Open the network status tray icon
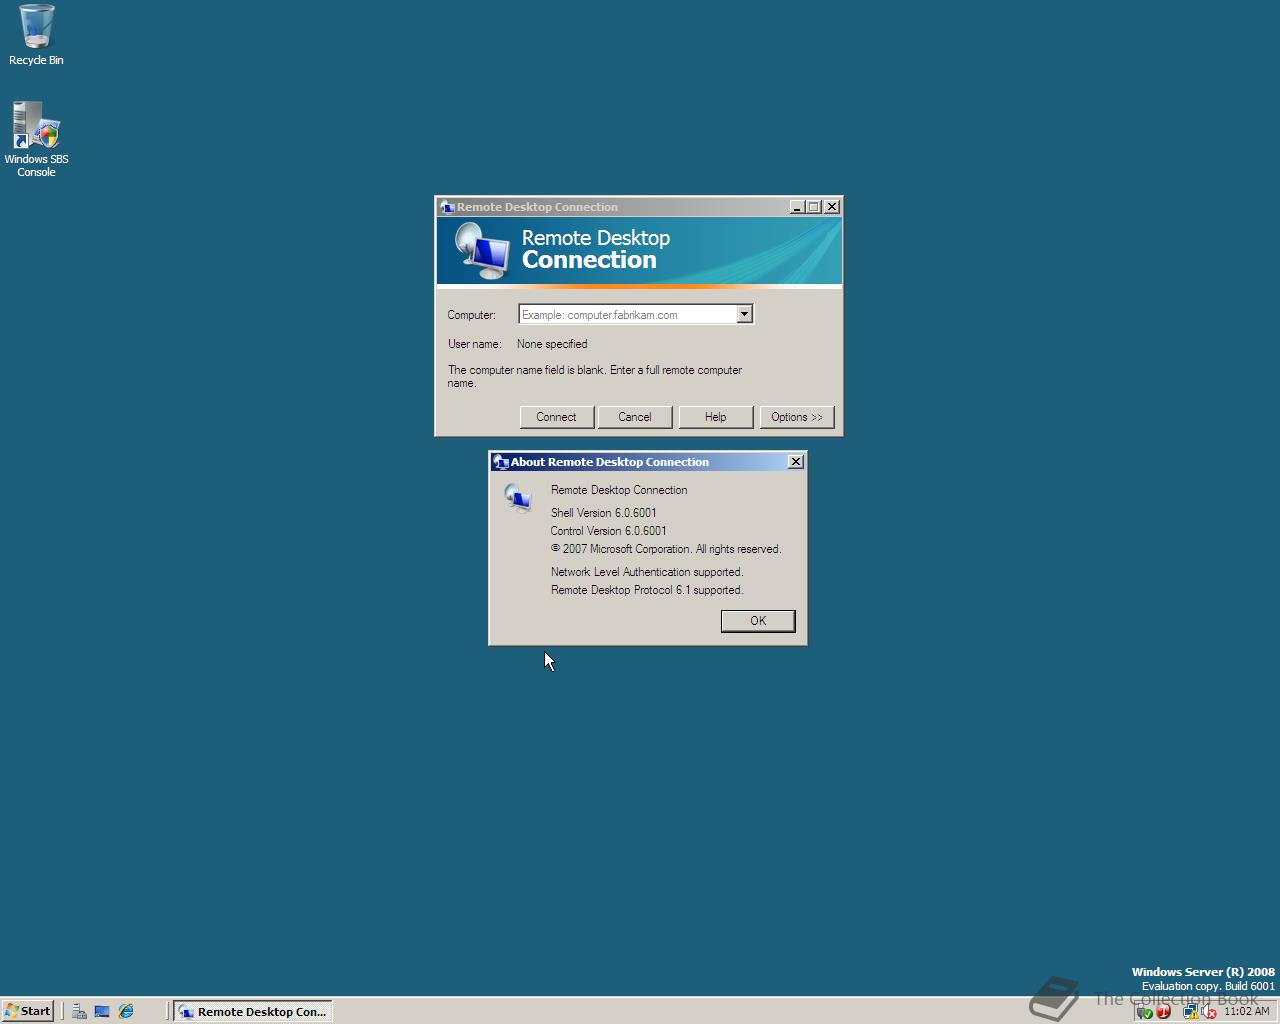This screenshot has width=1280, height=1024. [x=1191, y=1011]
